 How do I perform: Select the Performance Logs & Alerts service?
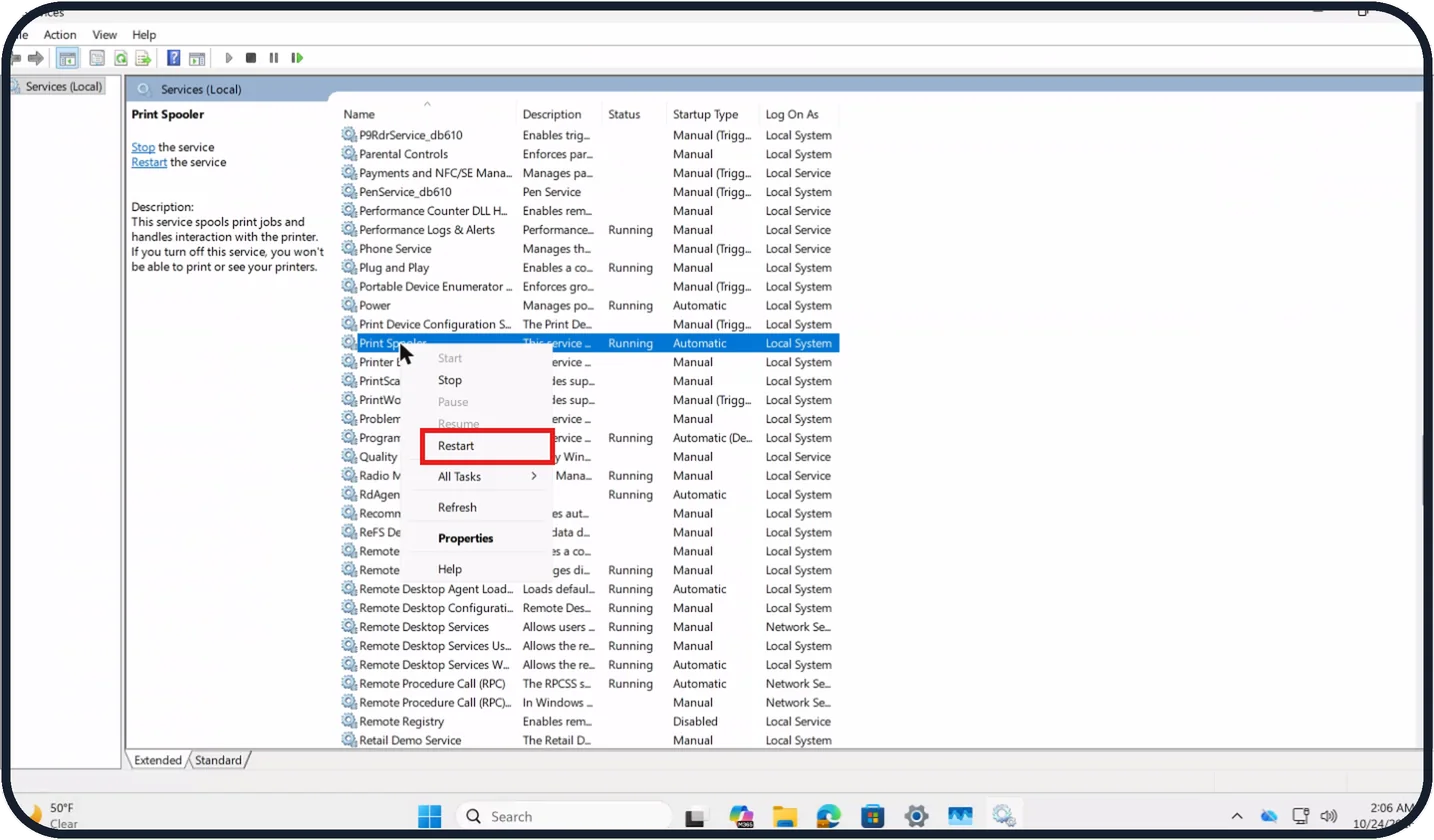(589, 230)
